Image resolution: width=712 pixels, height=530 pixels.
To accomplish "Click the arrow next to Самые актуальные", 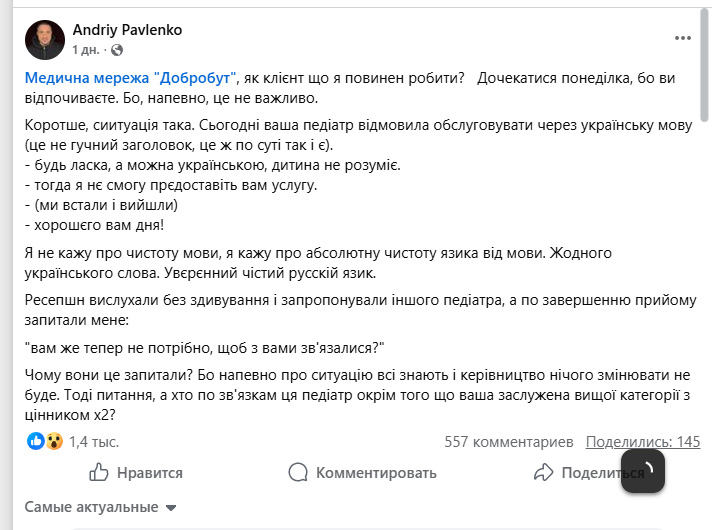I will click(170, 507).
